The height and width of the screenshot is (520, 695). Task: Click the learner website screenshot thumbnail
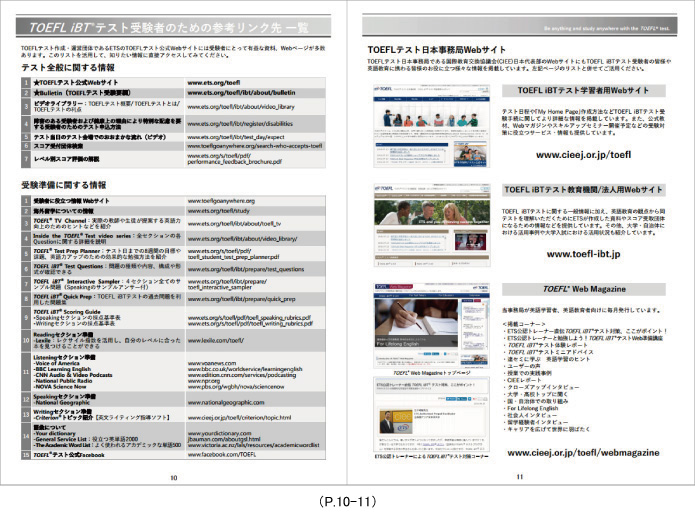[432, 126]
